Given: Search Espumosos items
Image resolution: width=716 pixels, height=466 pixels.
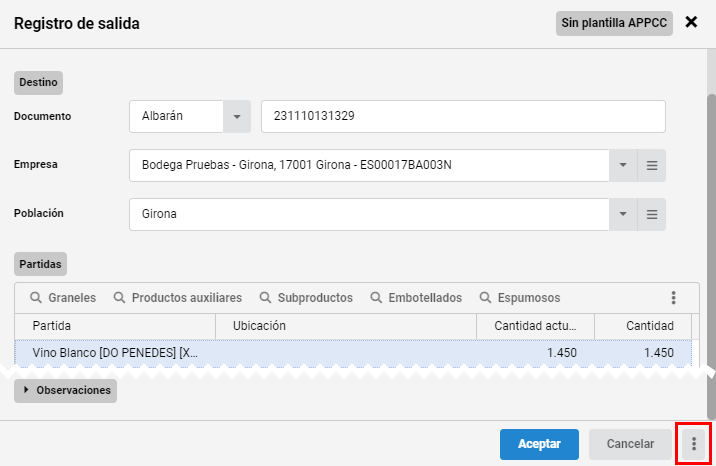Looking at the screenshot, I should (520, 298).
